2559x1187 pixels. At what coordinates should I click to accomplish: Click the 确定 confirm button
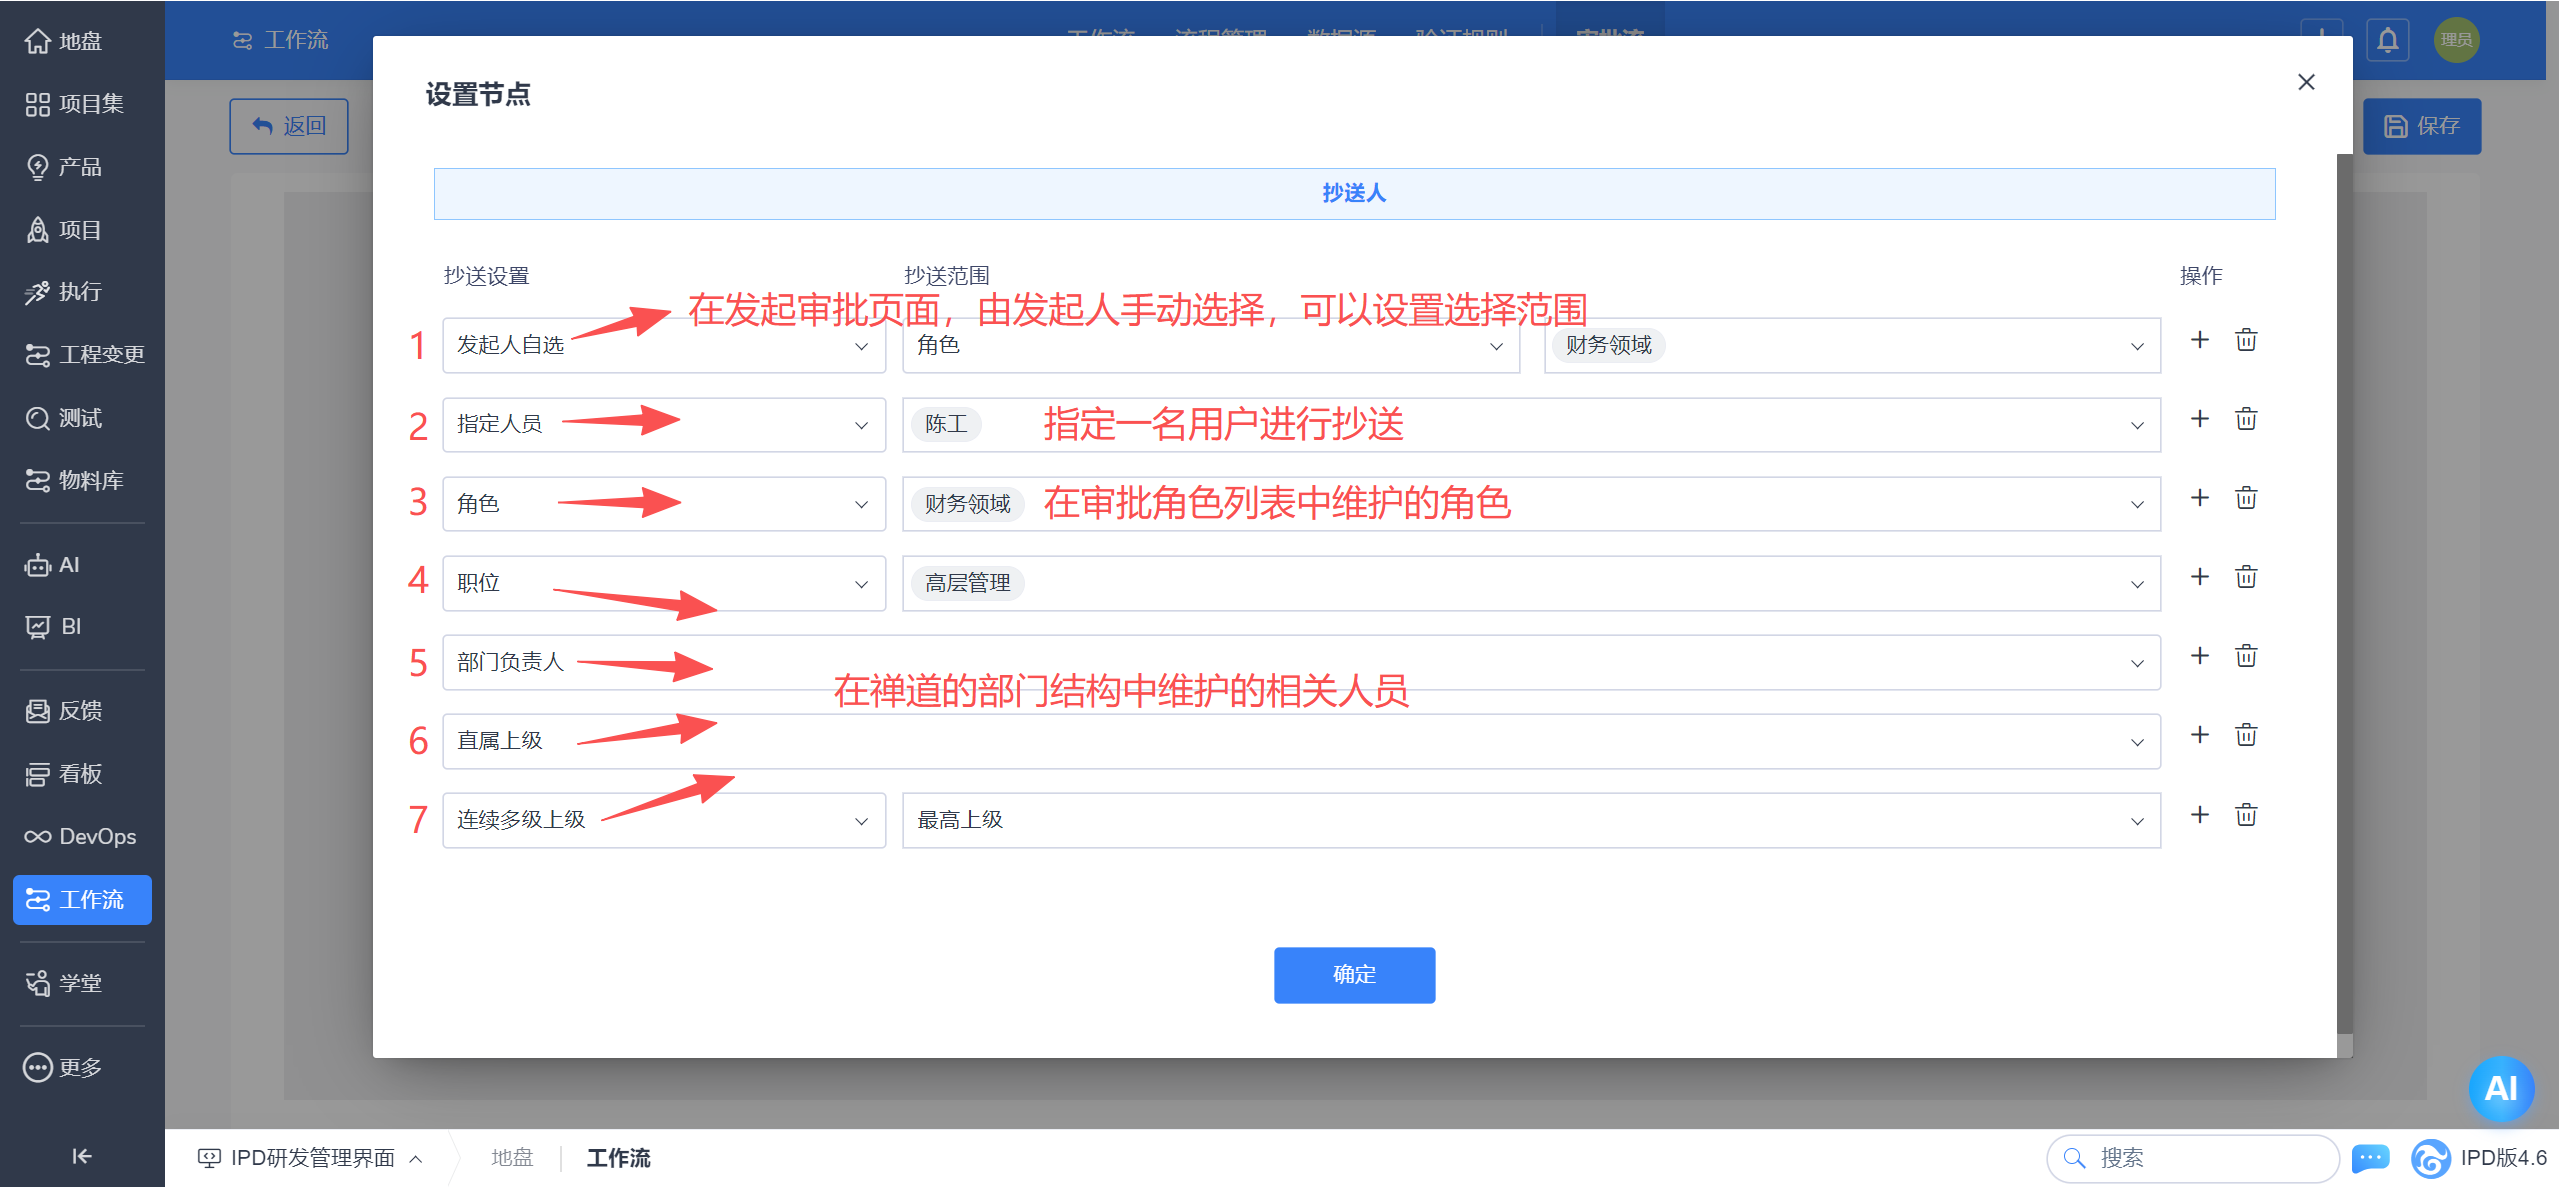(x=1354, y=974)
